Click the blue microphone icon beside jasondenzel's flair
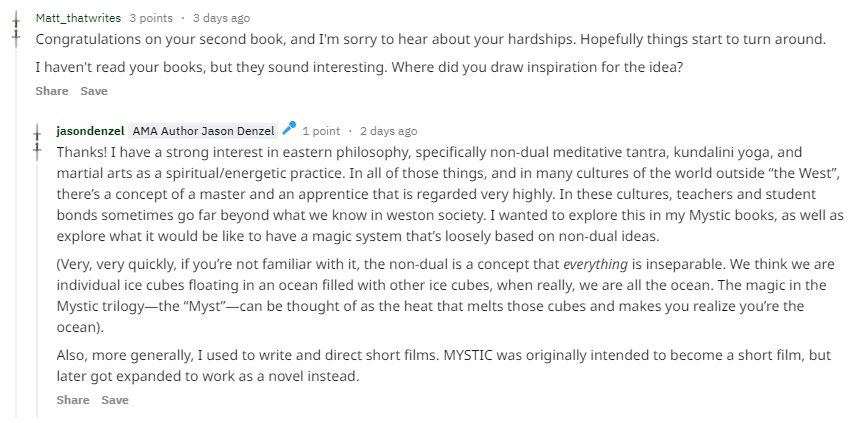Viewport: 854px width, 423px height. click(289, 129)
